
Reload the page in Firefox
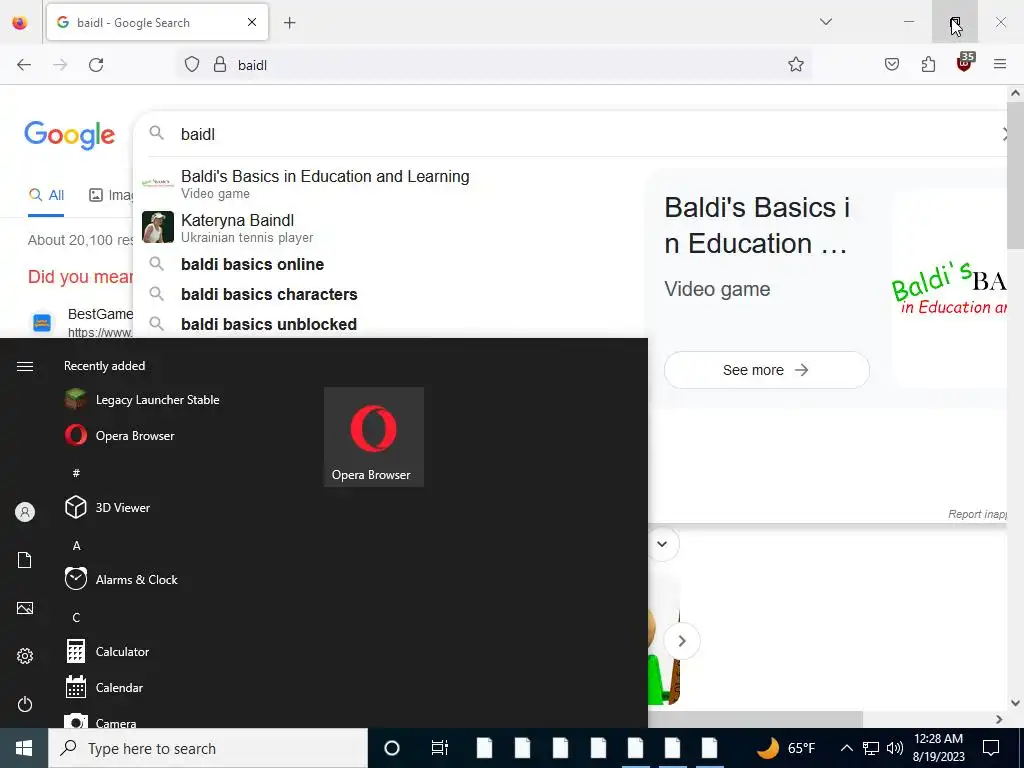(96, 65)
